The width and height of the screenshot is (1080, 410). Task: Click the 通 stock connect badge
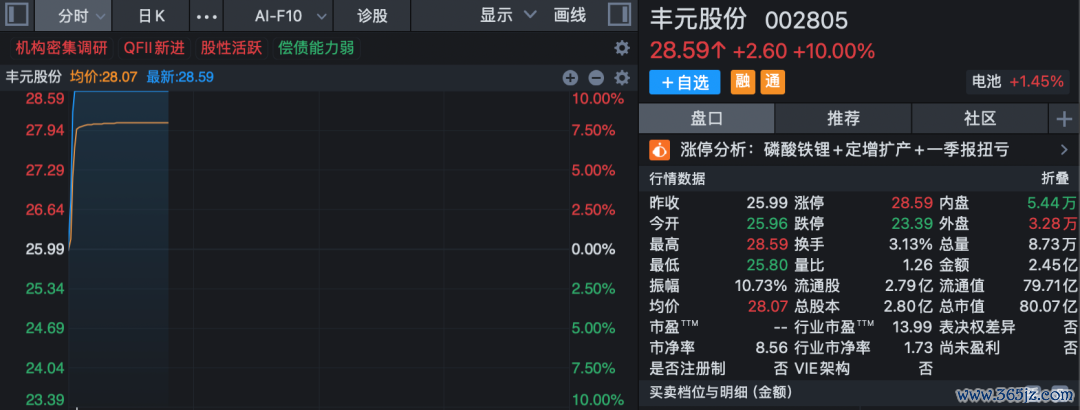tap(773, 82)
